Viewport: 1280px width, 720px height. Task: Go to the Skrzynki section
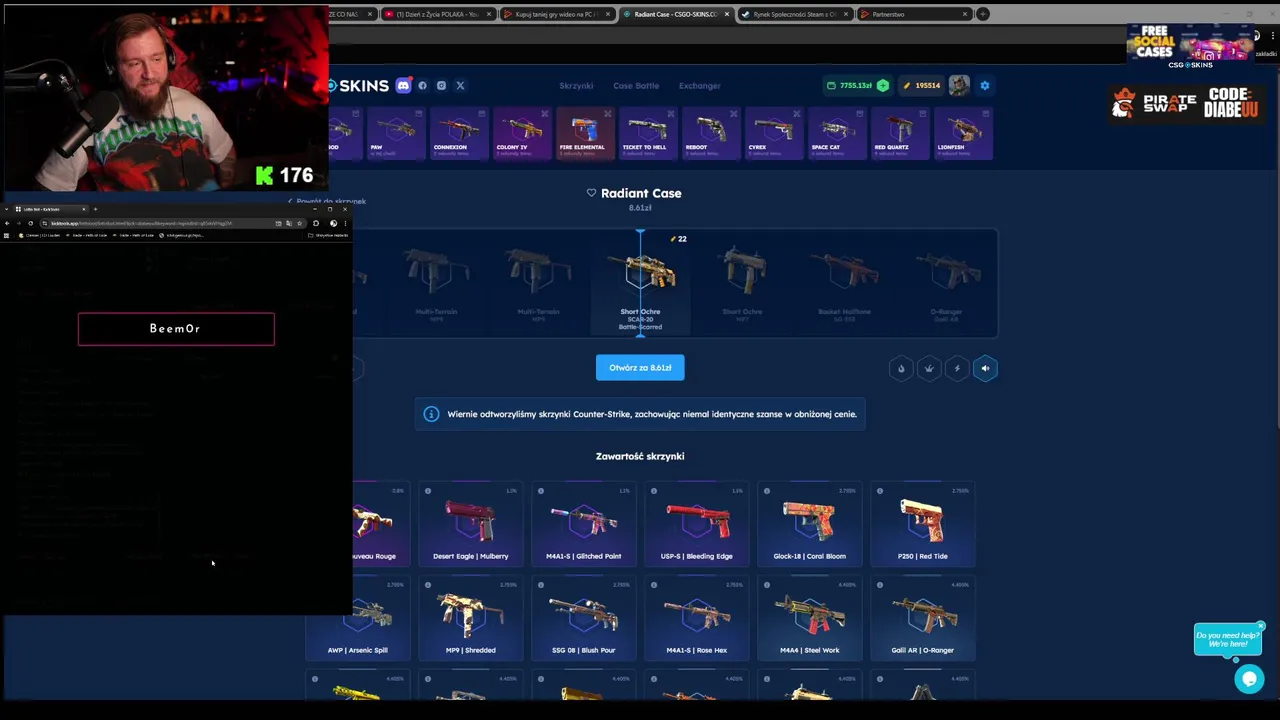click(576, 86)
